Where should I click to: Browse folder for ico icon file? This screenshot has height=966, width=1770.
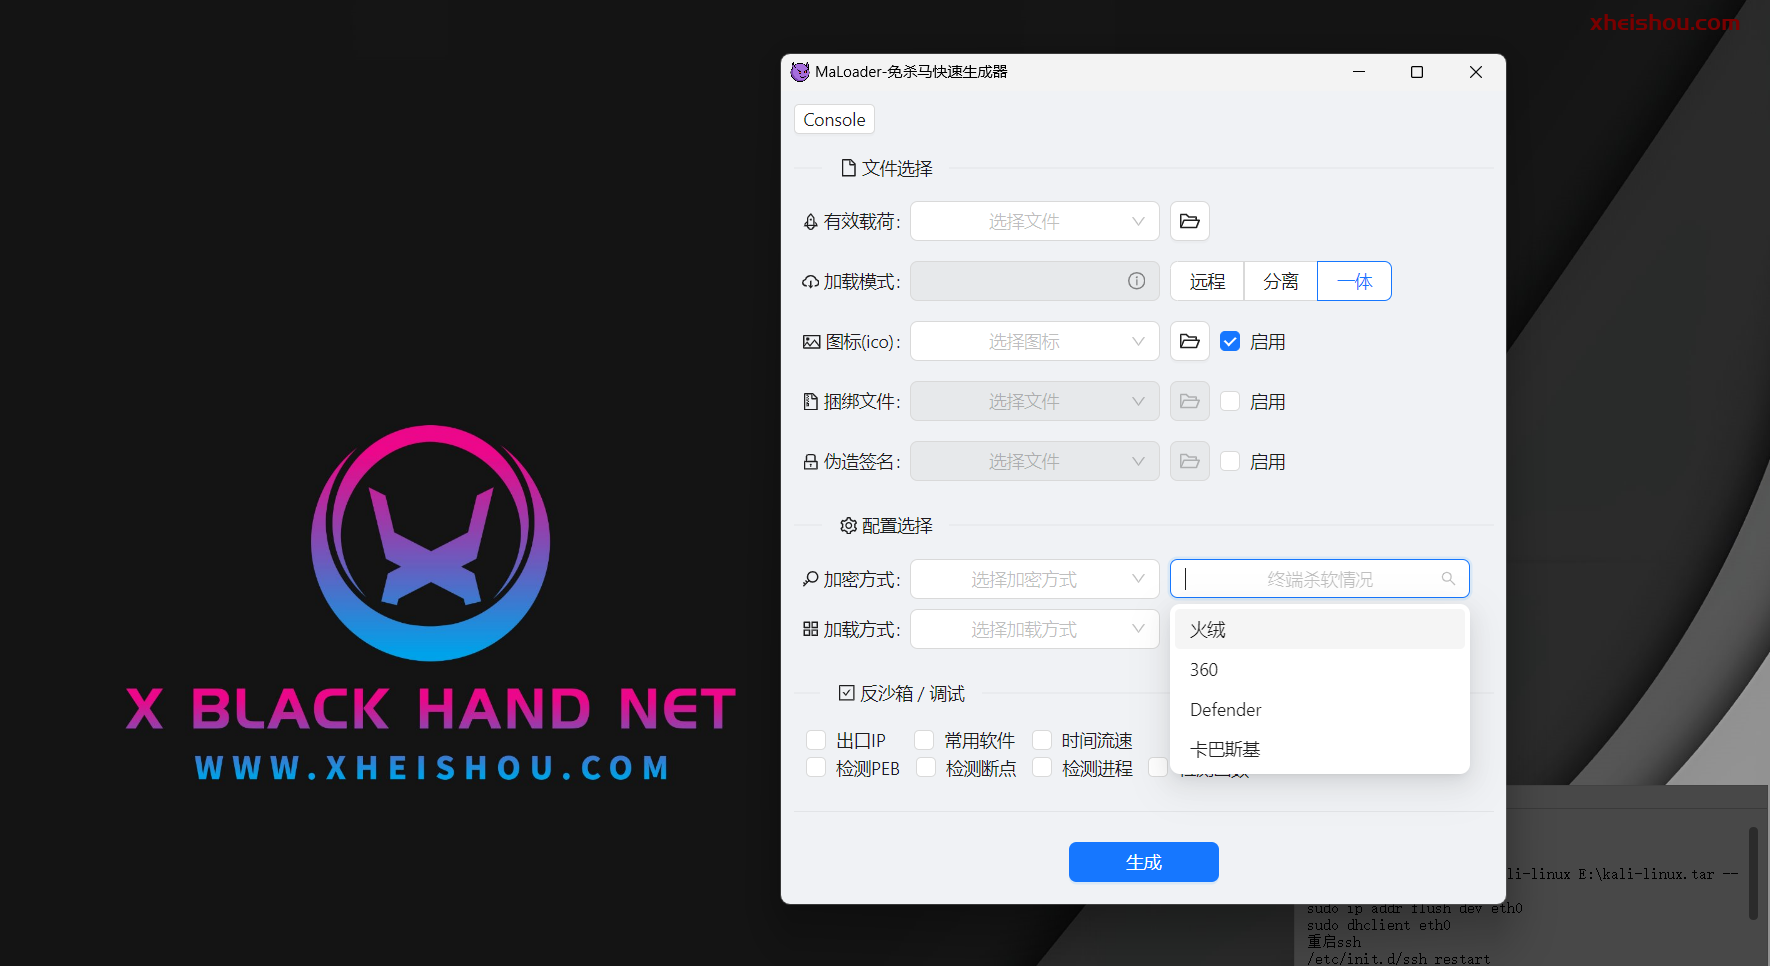(1189, 341)
